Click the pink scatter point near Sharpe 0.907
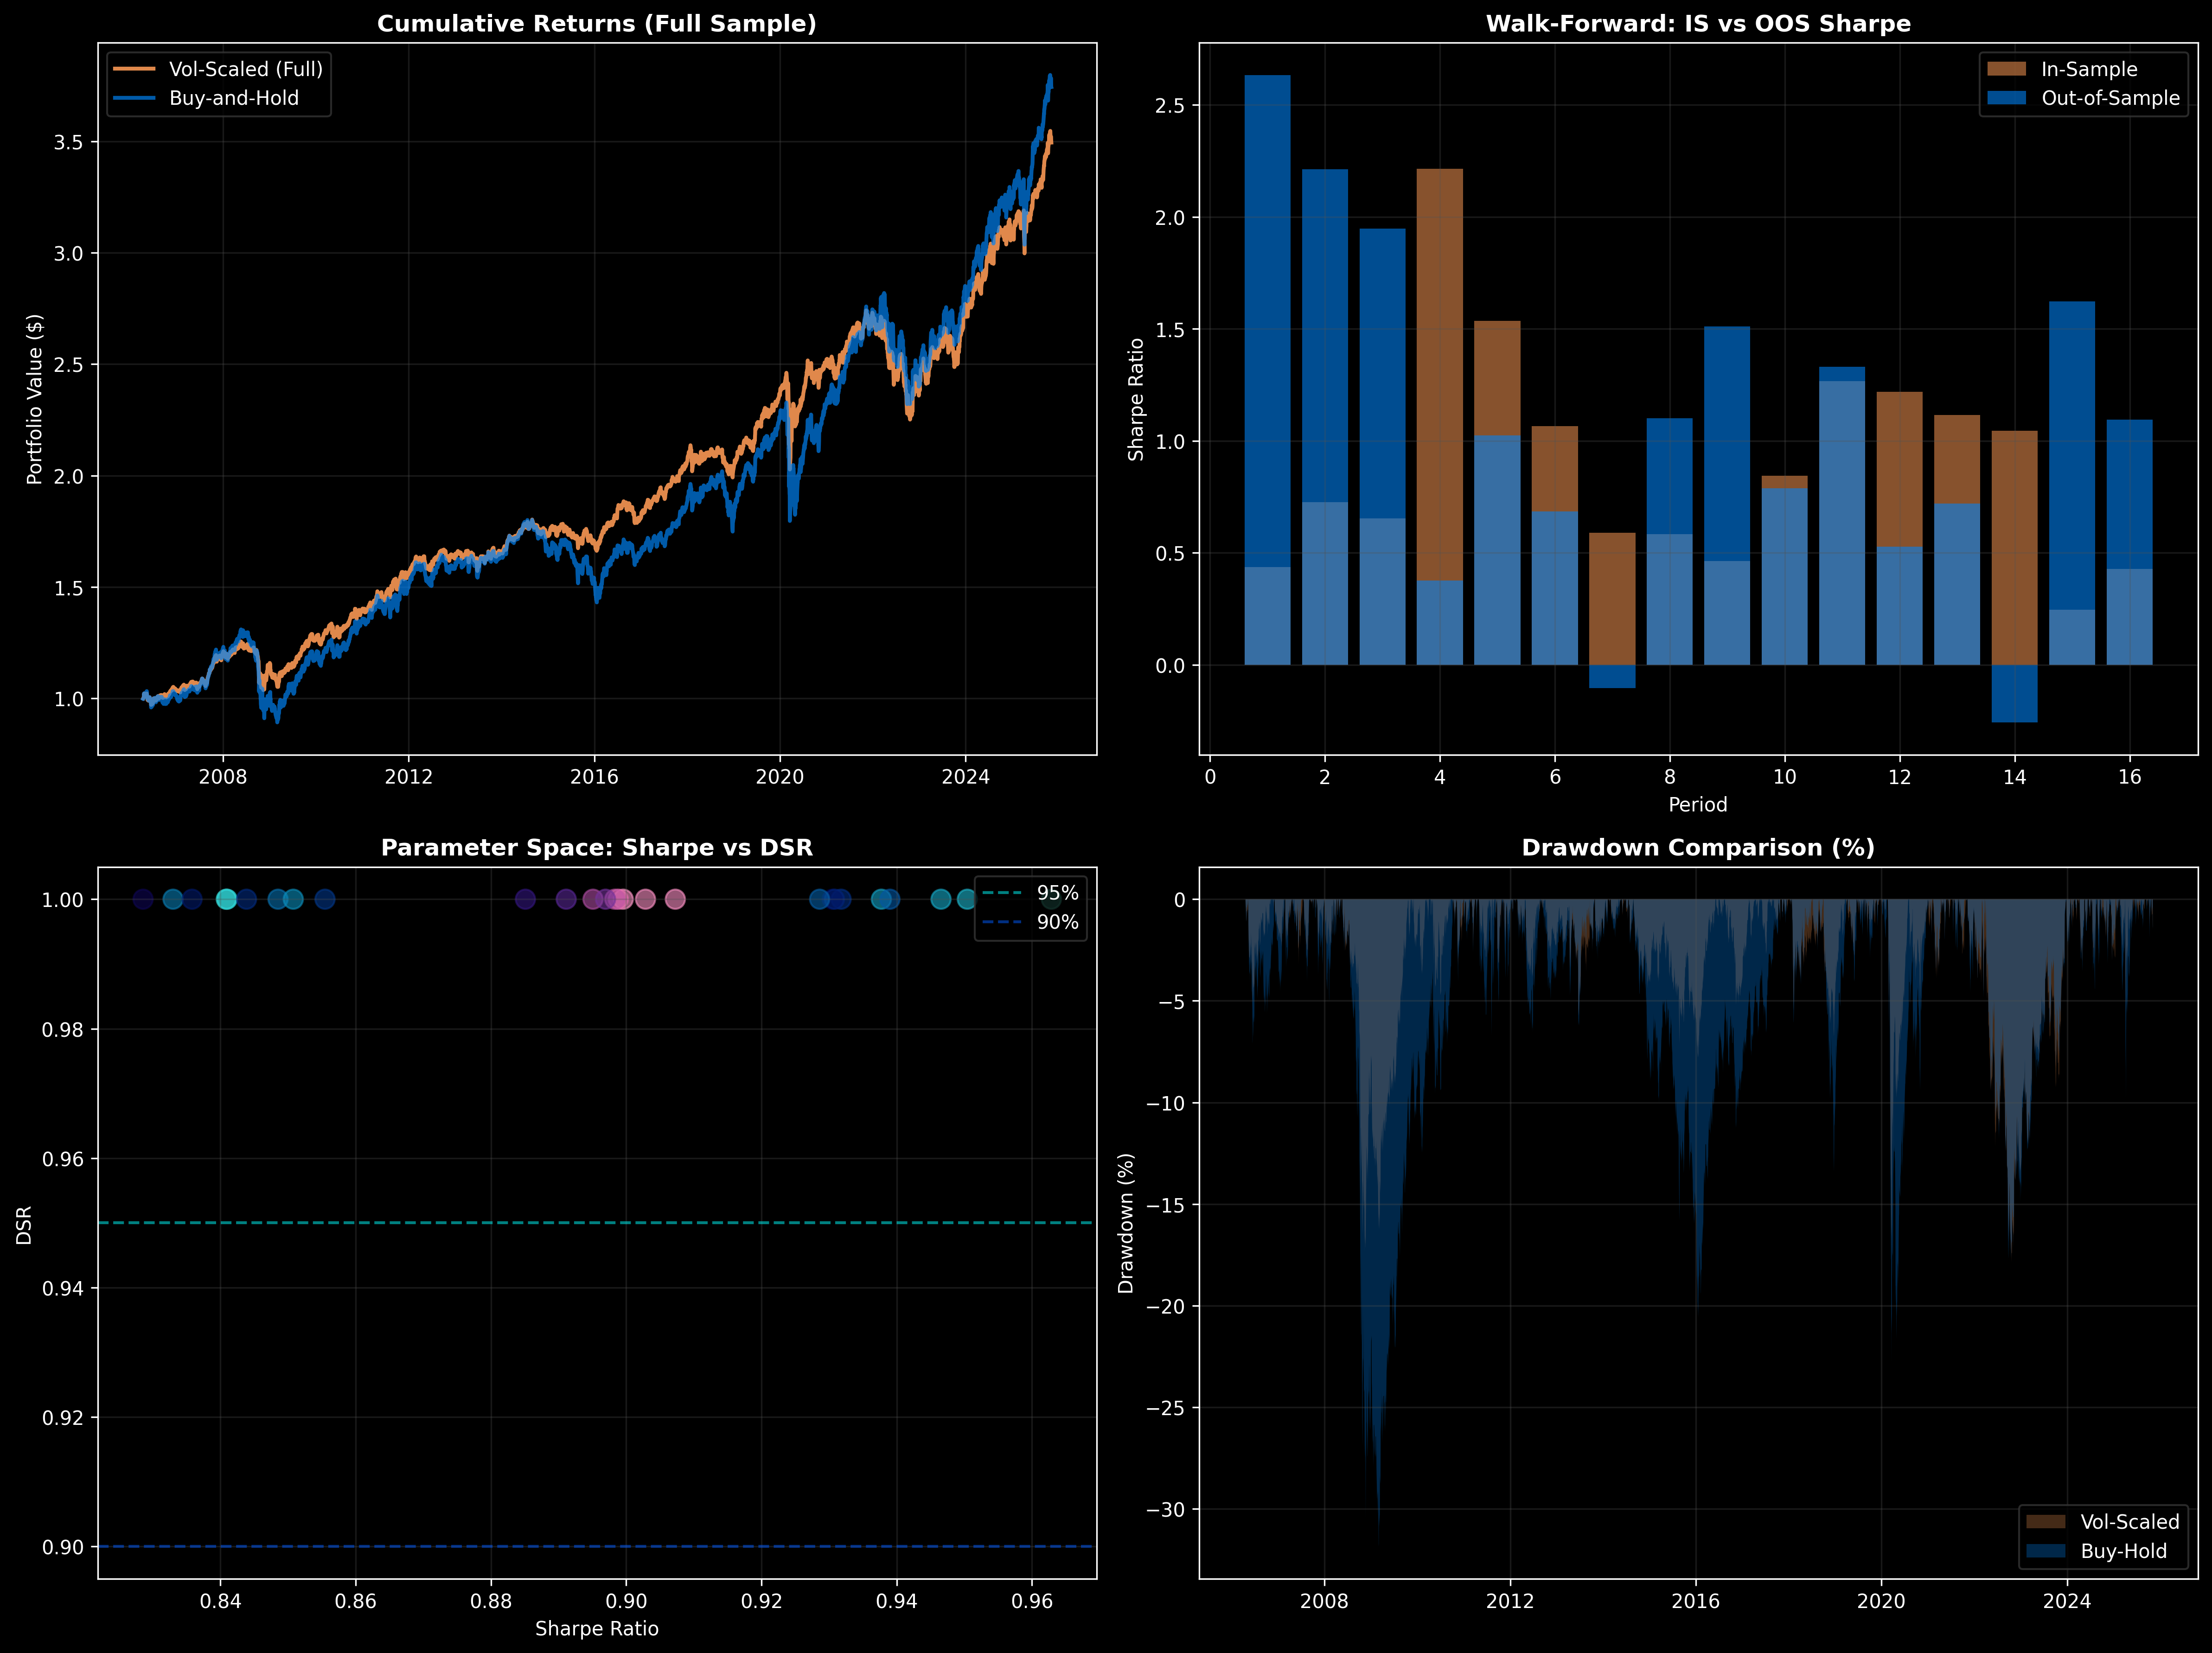2212x1653 pixels. (675, 899)
